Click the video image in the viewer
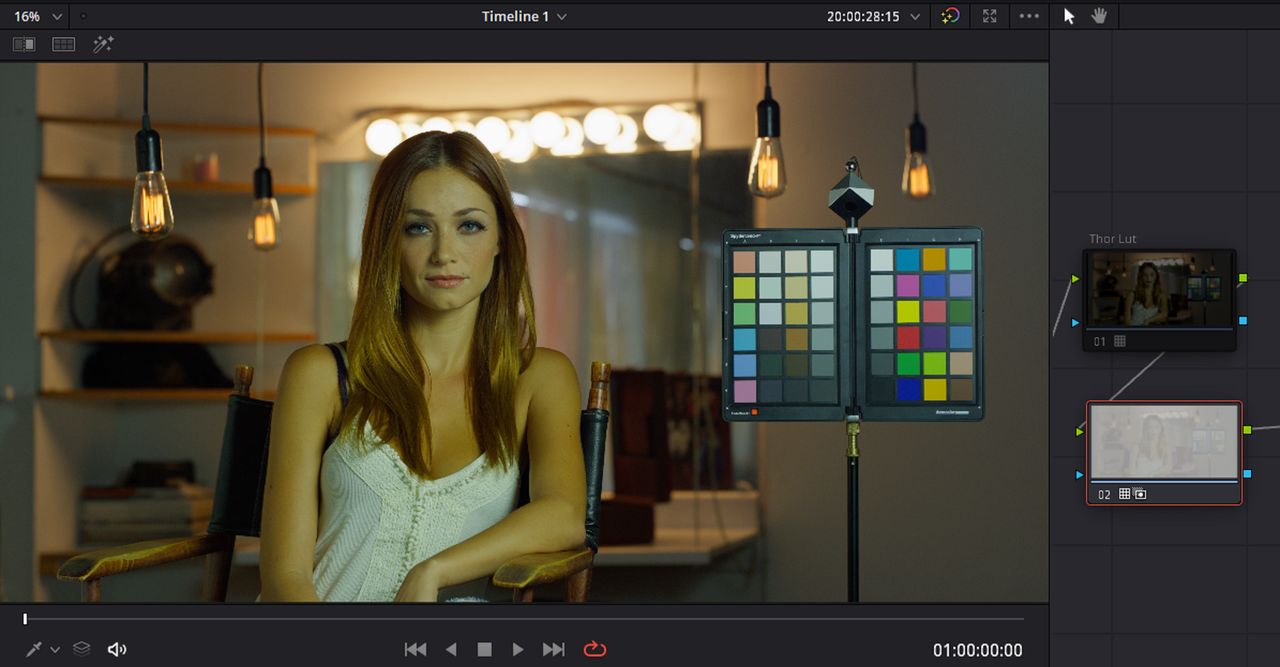 click(x=524, y=333)
